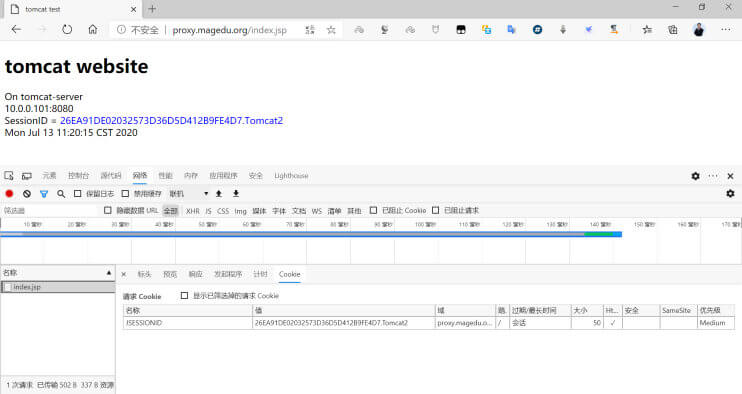Switch to the 源代码 DevTools tab
742x394 pixels.
pyautogui.click(x=111, y=176)
